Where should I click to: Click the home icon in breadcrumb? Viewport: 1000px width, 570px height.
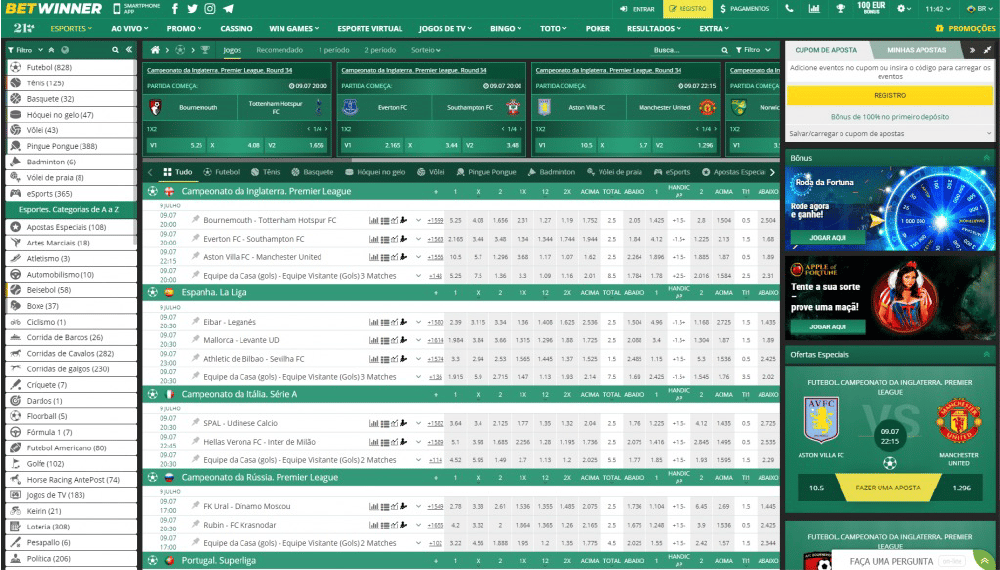[155, 50]
